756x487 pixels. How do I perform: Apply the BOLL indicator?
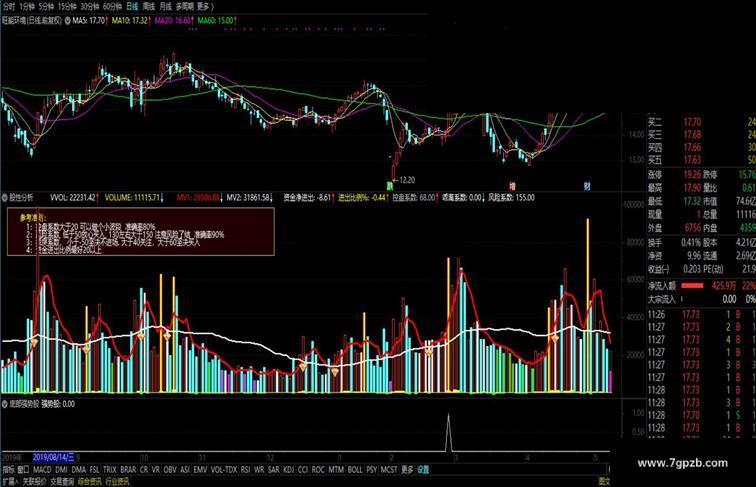tap(355, 469)
